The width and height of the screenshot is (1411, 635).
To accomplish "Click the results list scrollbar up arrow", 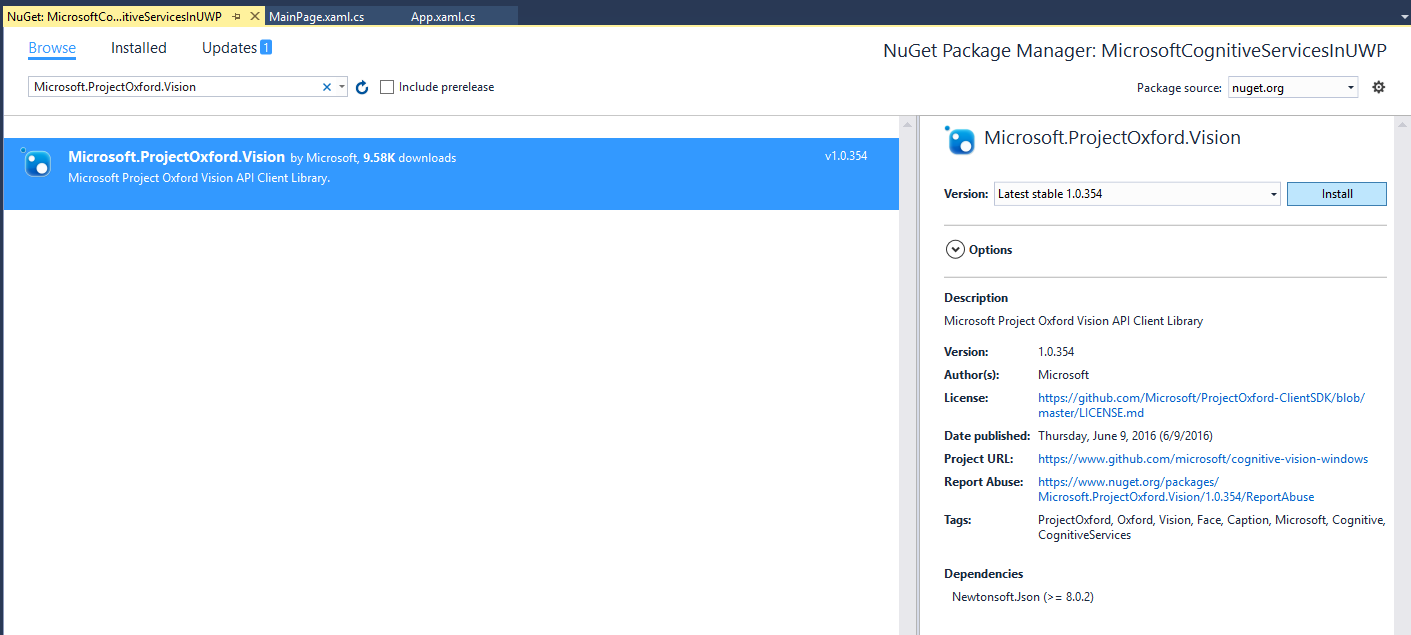I will [x=908, y=125].
